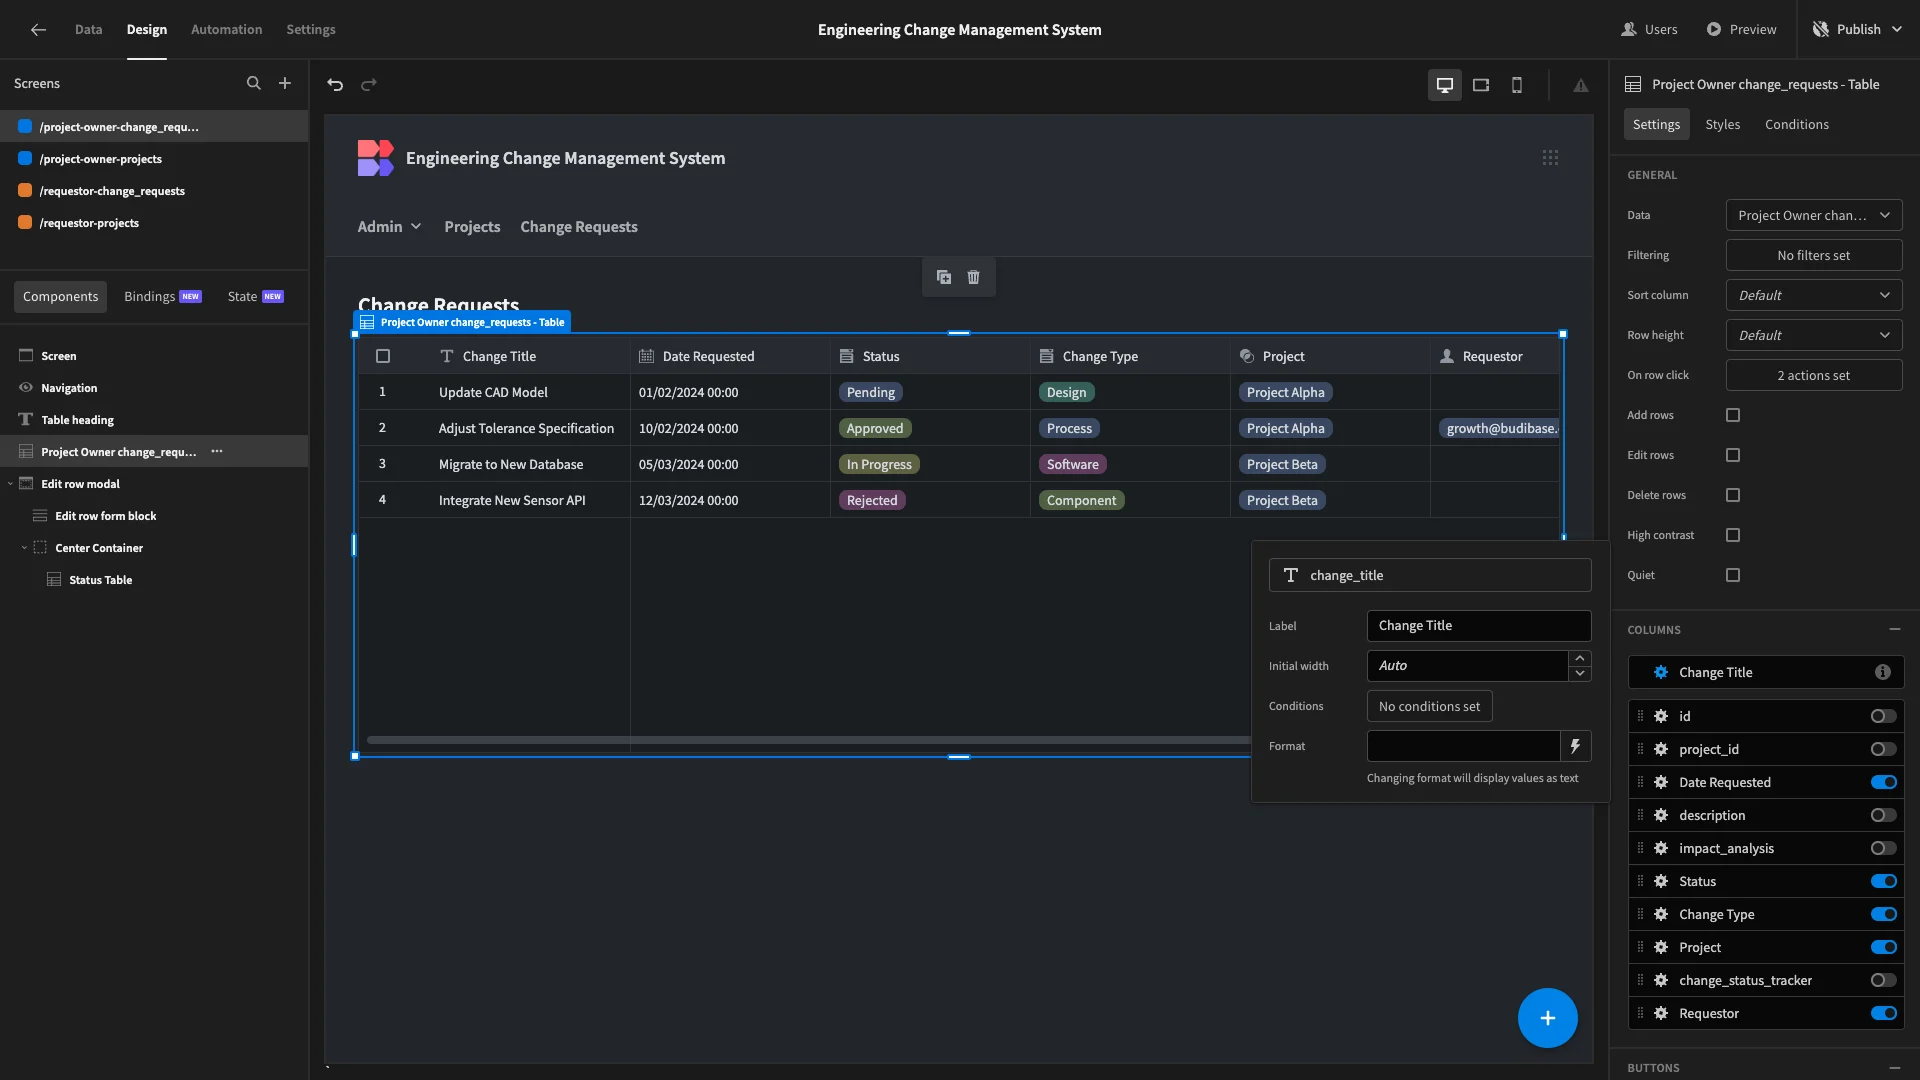The width and height of the screenshot is (1920, 1080).
Task: Enable the High contrast checkbox
Action: pos(1733,535)
